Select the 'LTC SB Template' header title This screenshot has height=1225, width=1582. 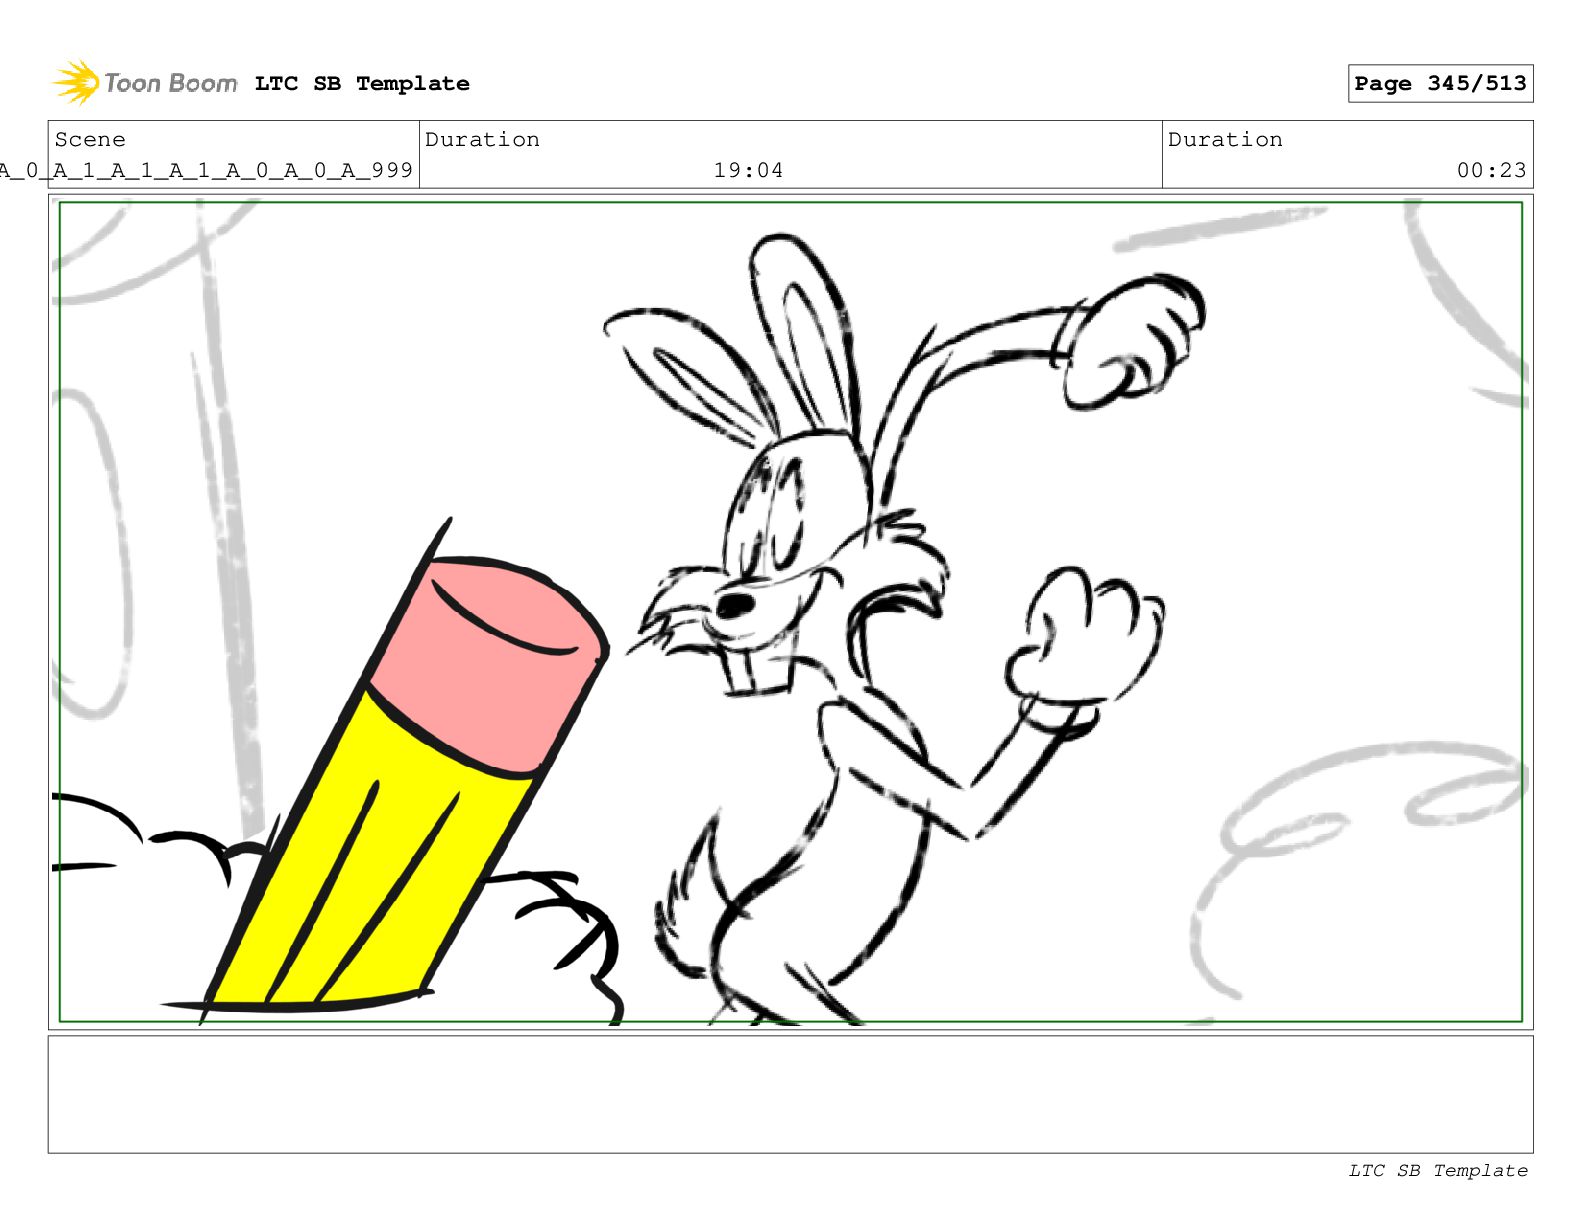point(362,84)
